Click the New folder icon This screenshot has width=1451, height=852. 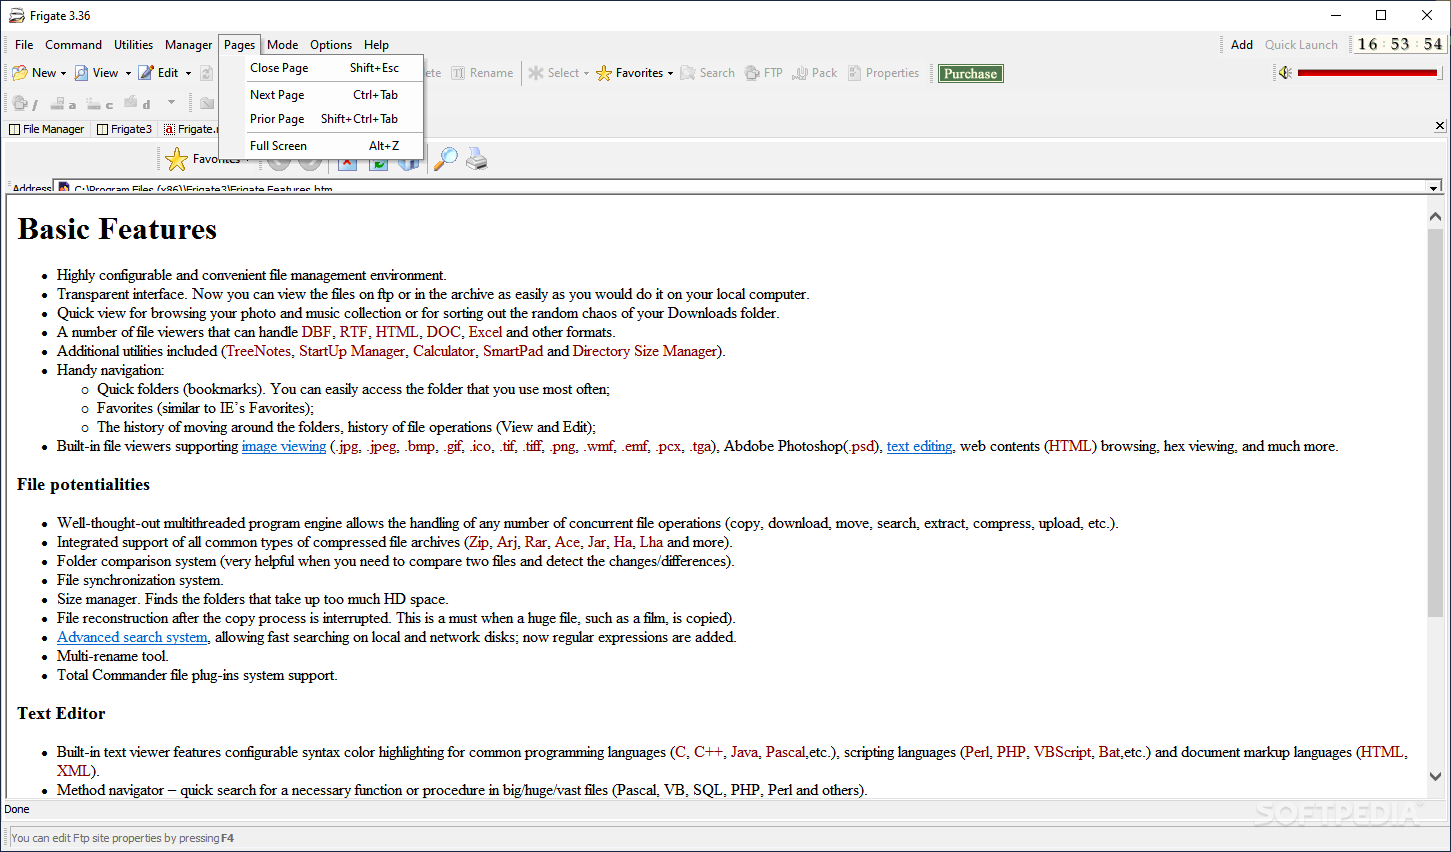[20, 73]
